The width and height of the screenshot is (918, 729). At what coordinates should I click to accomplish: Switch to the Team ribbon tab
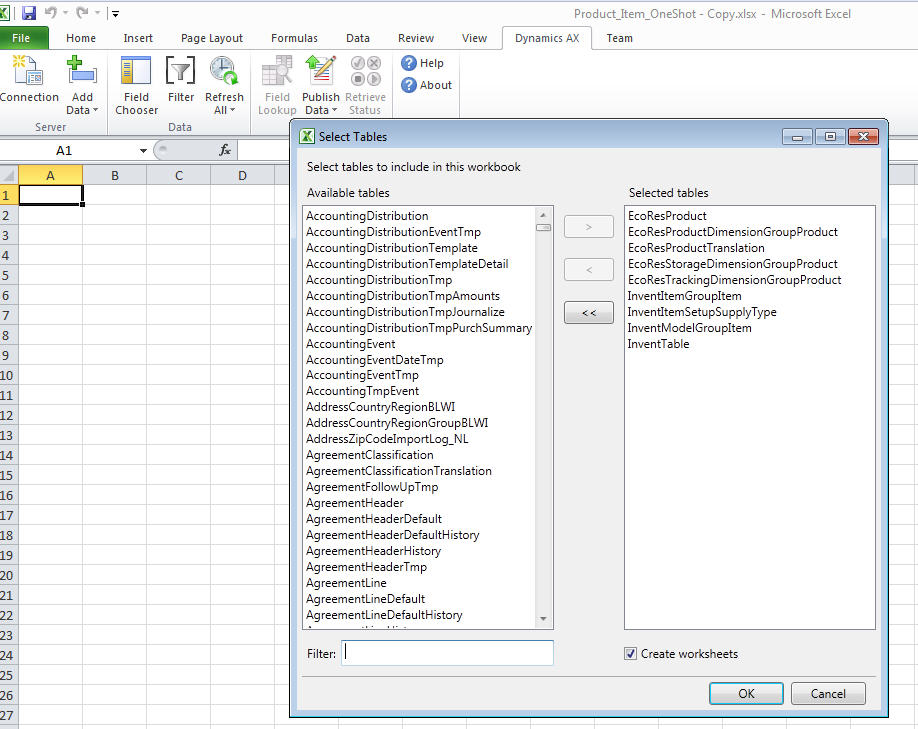pos(619,38)
